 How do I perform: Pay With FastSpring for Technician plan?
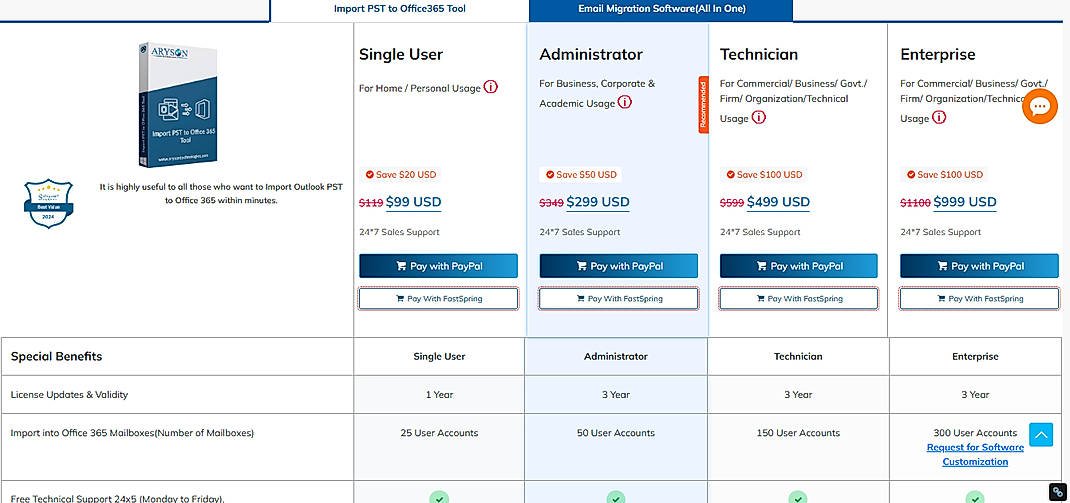tap(798, 299)
